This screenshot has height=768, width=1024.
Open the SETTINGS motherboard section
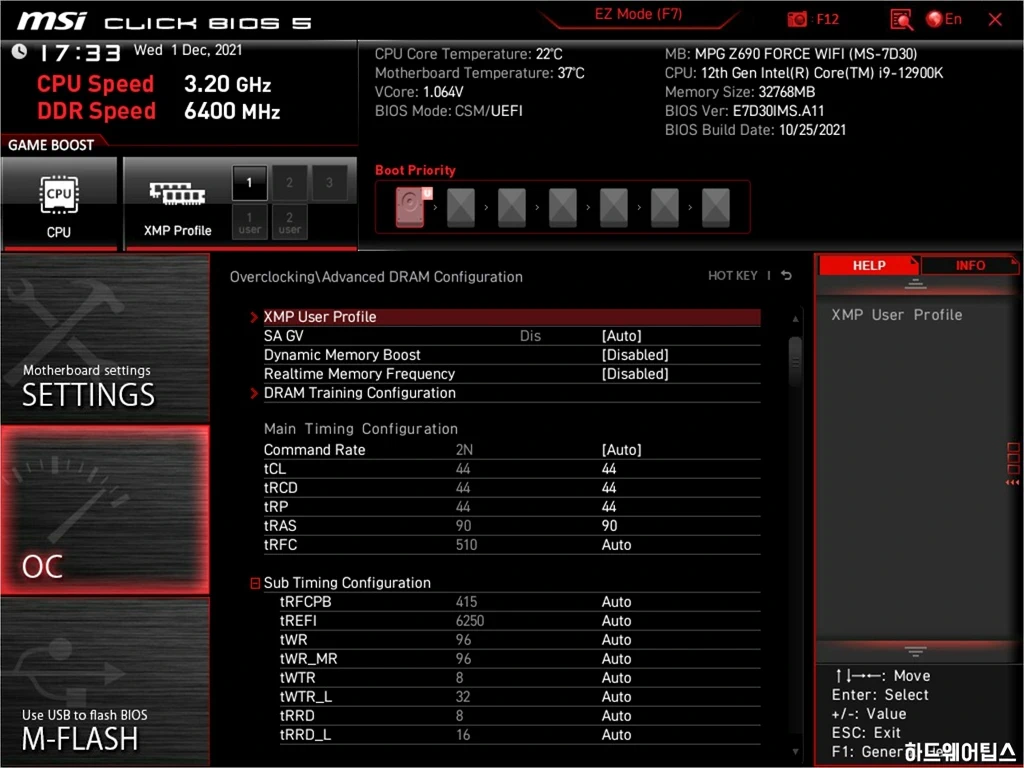pos(105,338)
